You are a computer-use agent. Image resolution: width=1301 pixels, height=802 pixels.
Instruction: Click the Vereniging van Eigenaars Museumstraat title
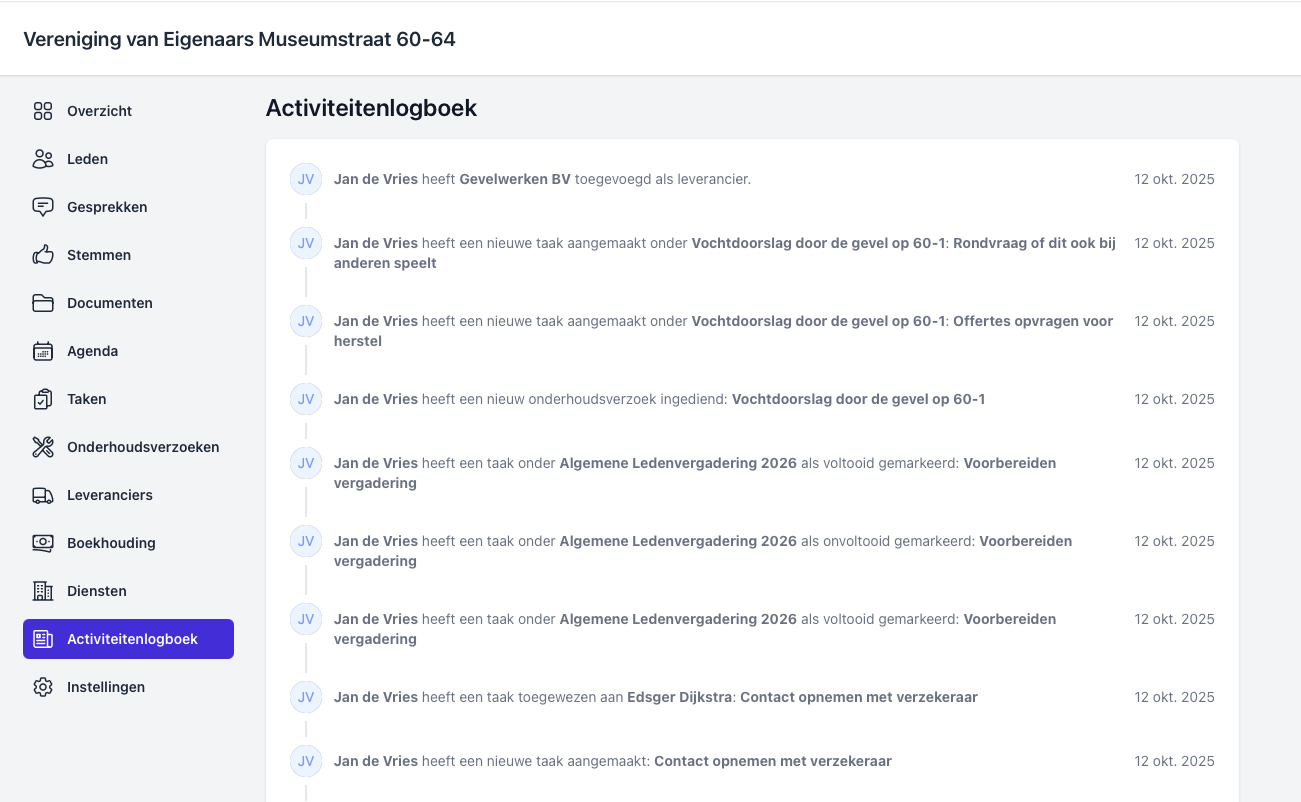(x=239, y=39)
